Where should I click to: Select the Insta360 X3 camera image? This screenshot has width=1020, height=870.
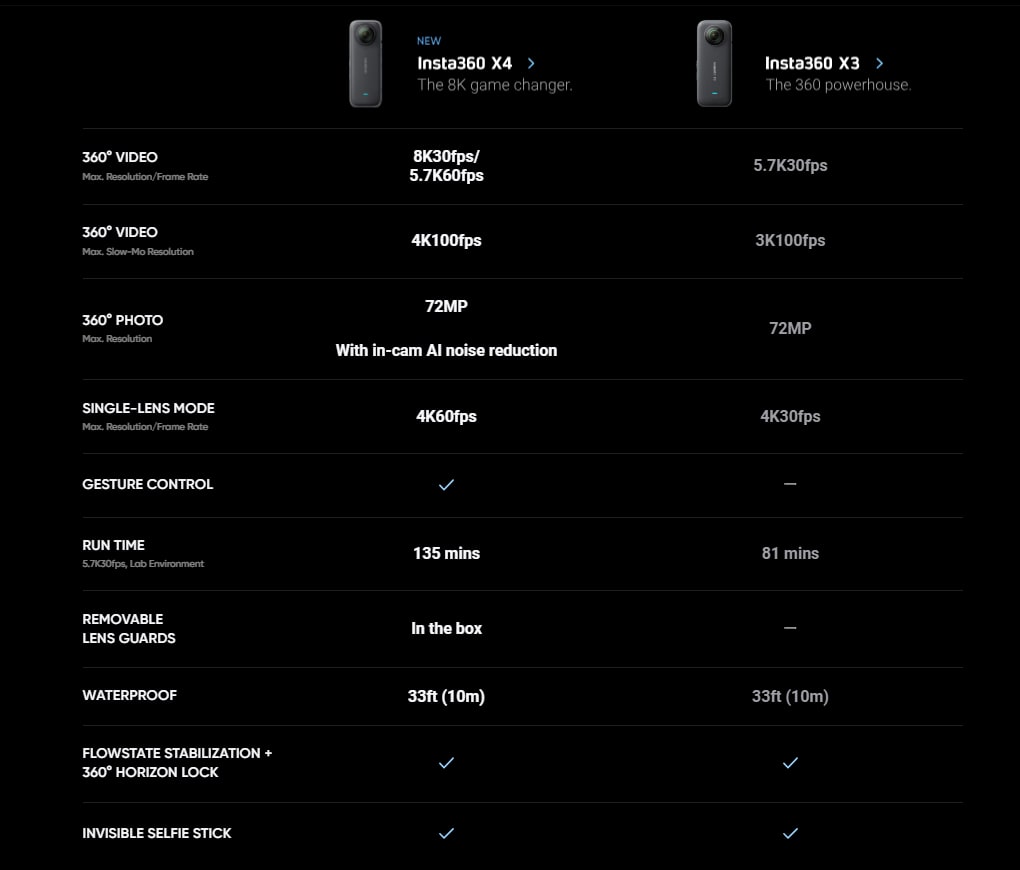[x=714, y=64]
